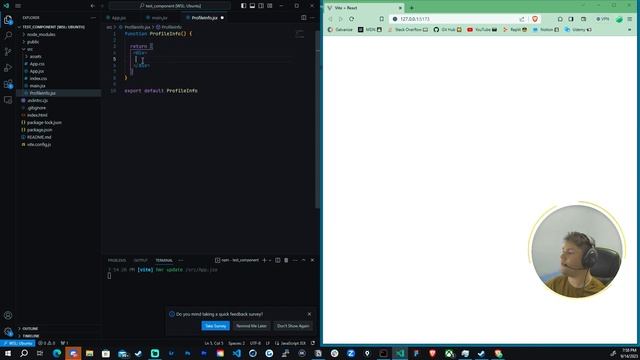Open the Extensions view in activity bar
The height and width of the screenshot is (360, 640).
click(x=8, y=84)
